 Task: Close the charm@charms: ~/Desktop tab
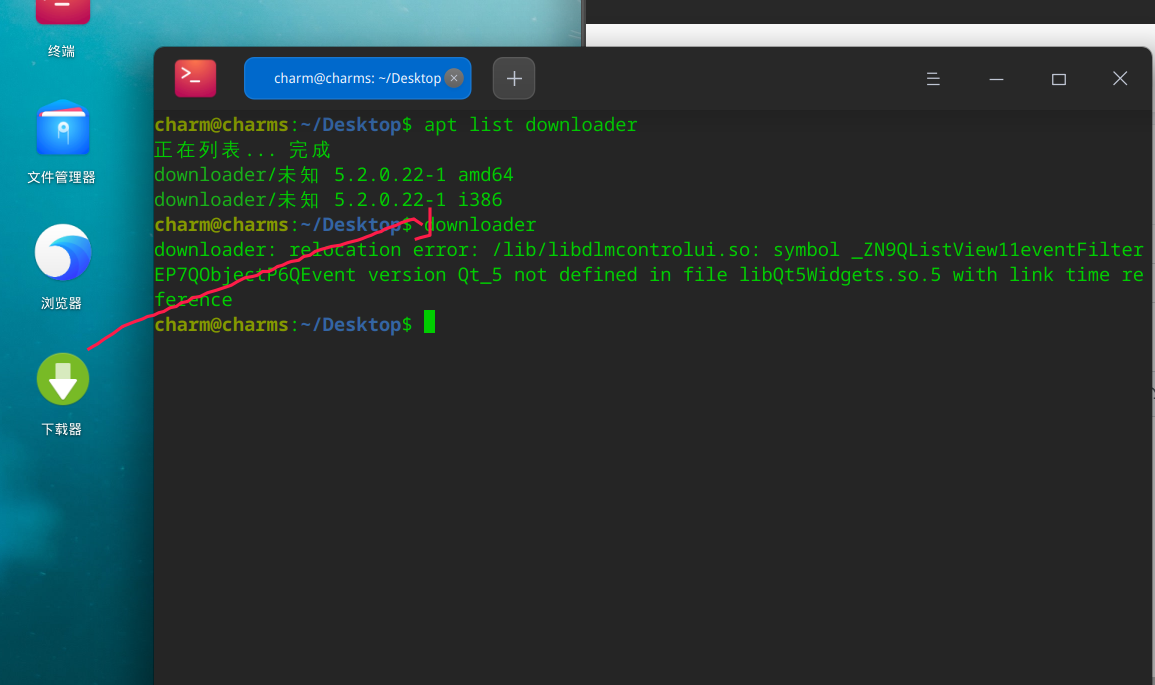coord(454,78)
